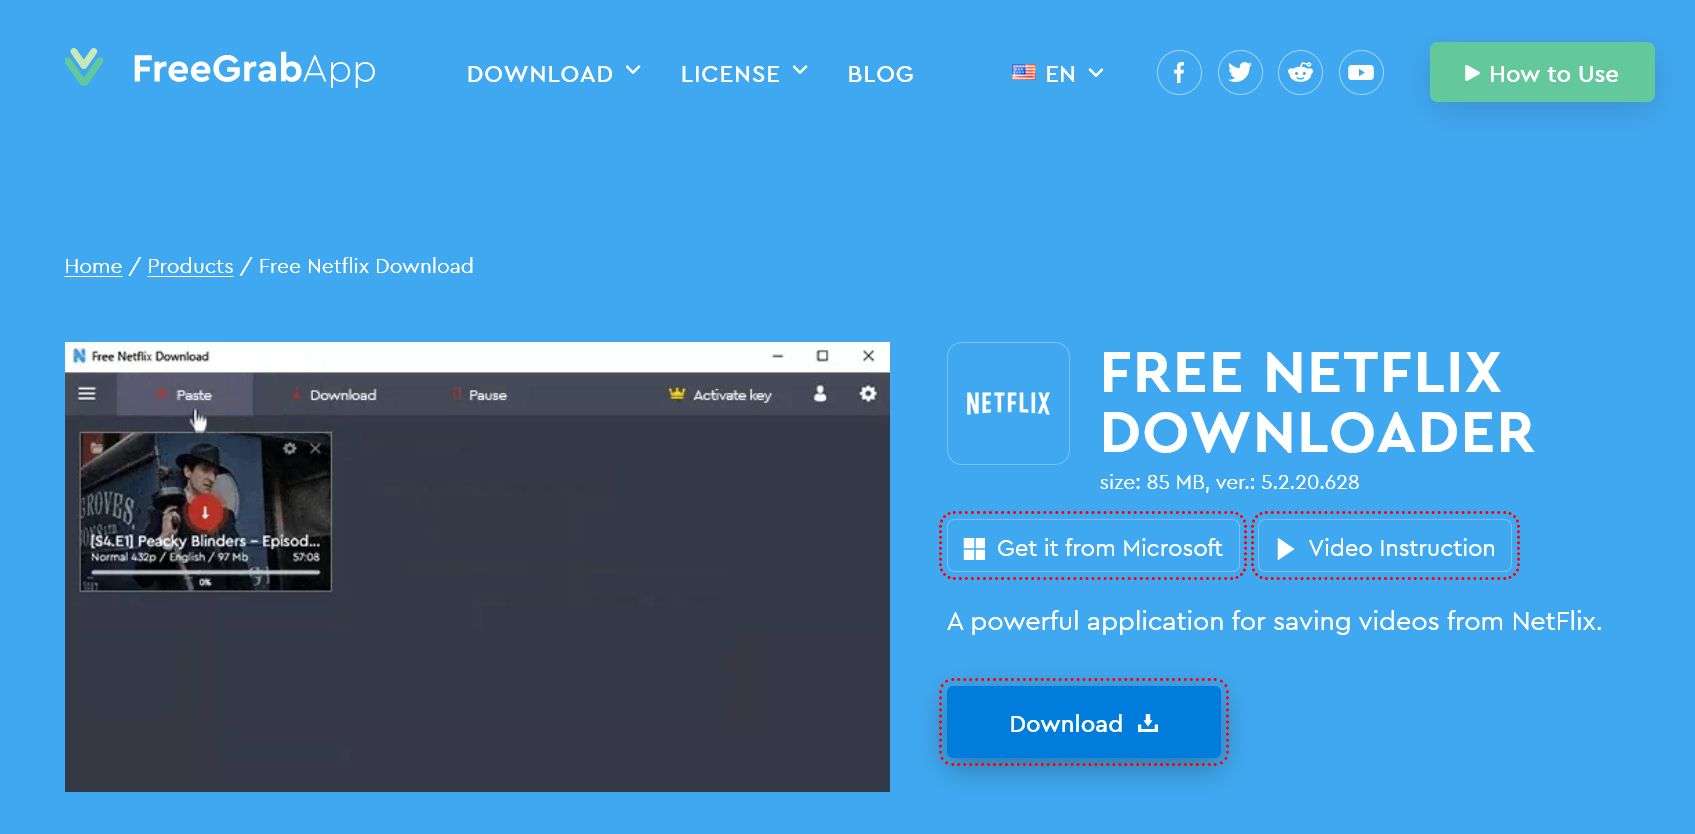Click Pause in the app preview toolbar
The image size is (1695, 834).
(x=479, y=395)
